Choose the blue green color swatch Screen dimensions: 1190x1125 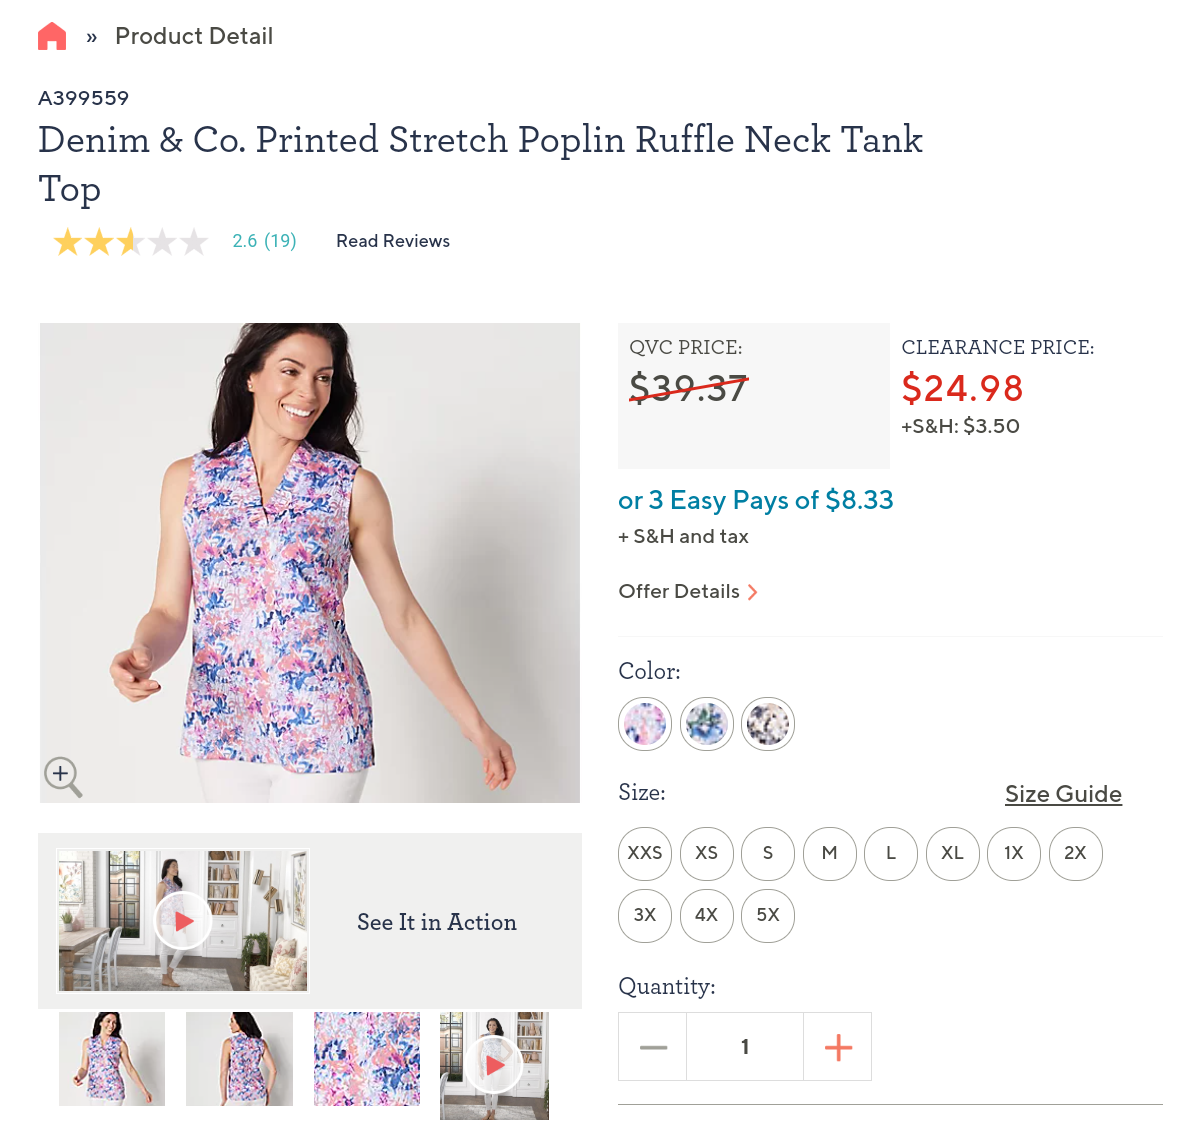tap(707, 724)
